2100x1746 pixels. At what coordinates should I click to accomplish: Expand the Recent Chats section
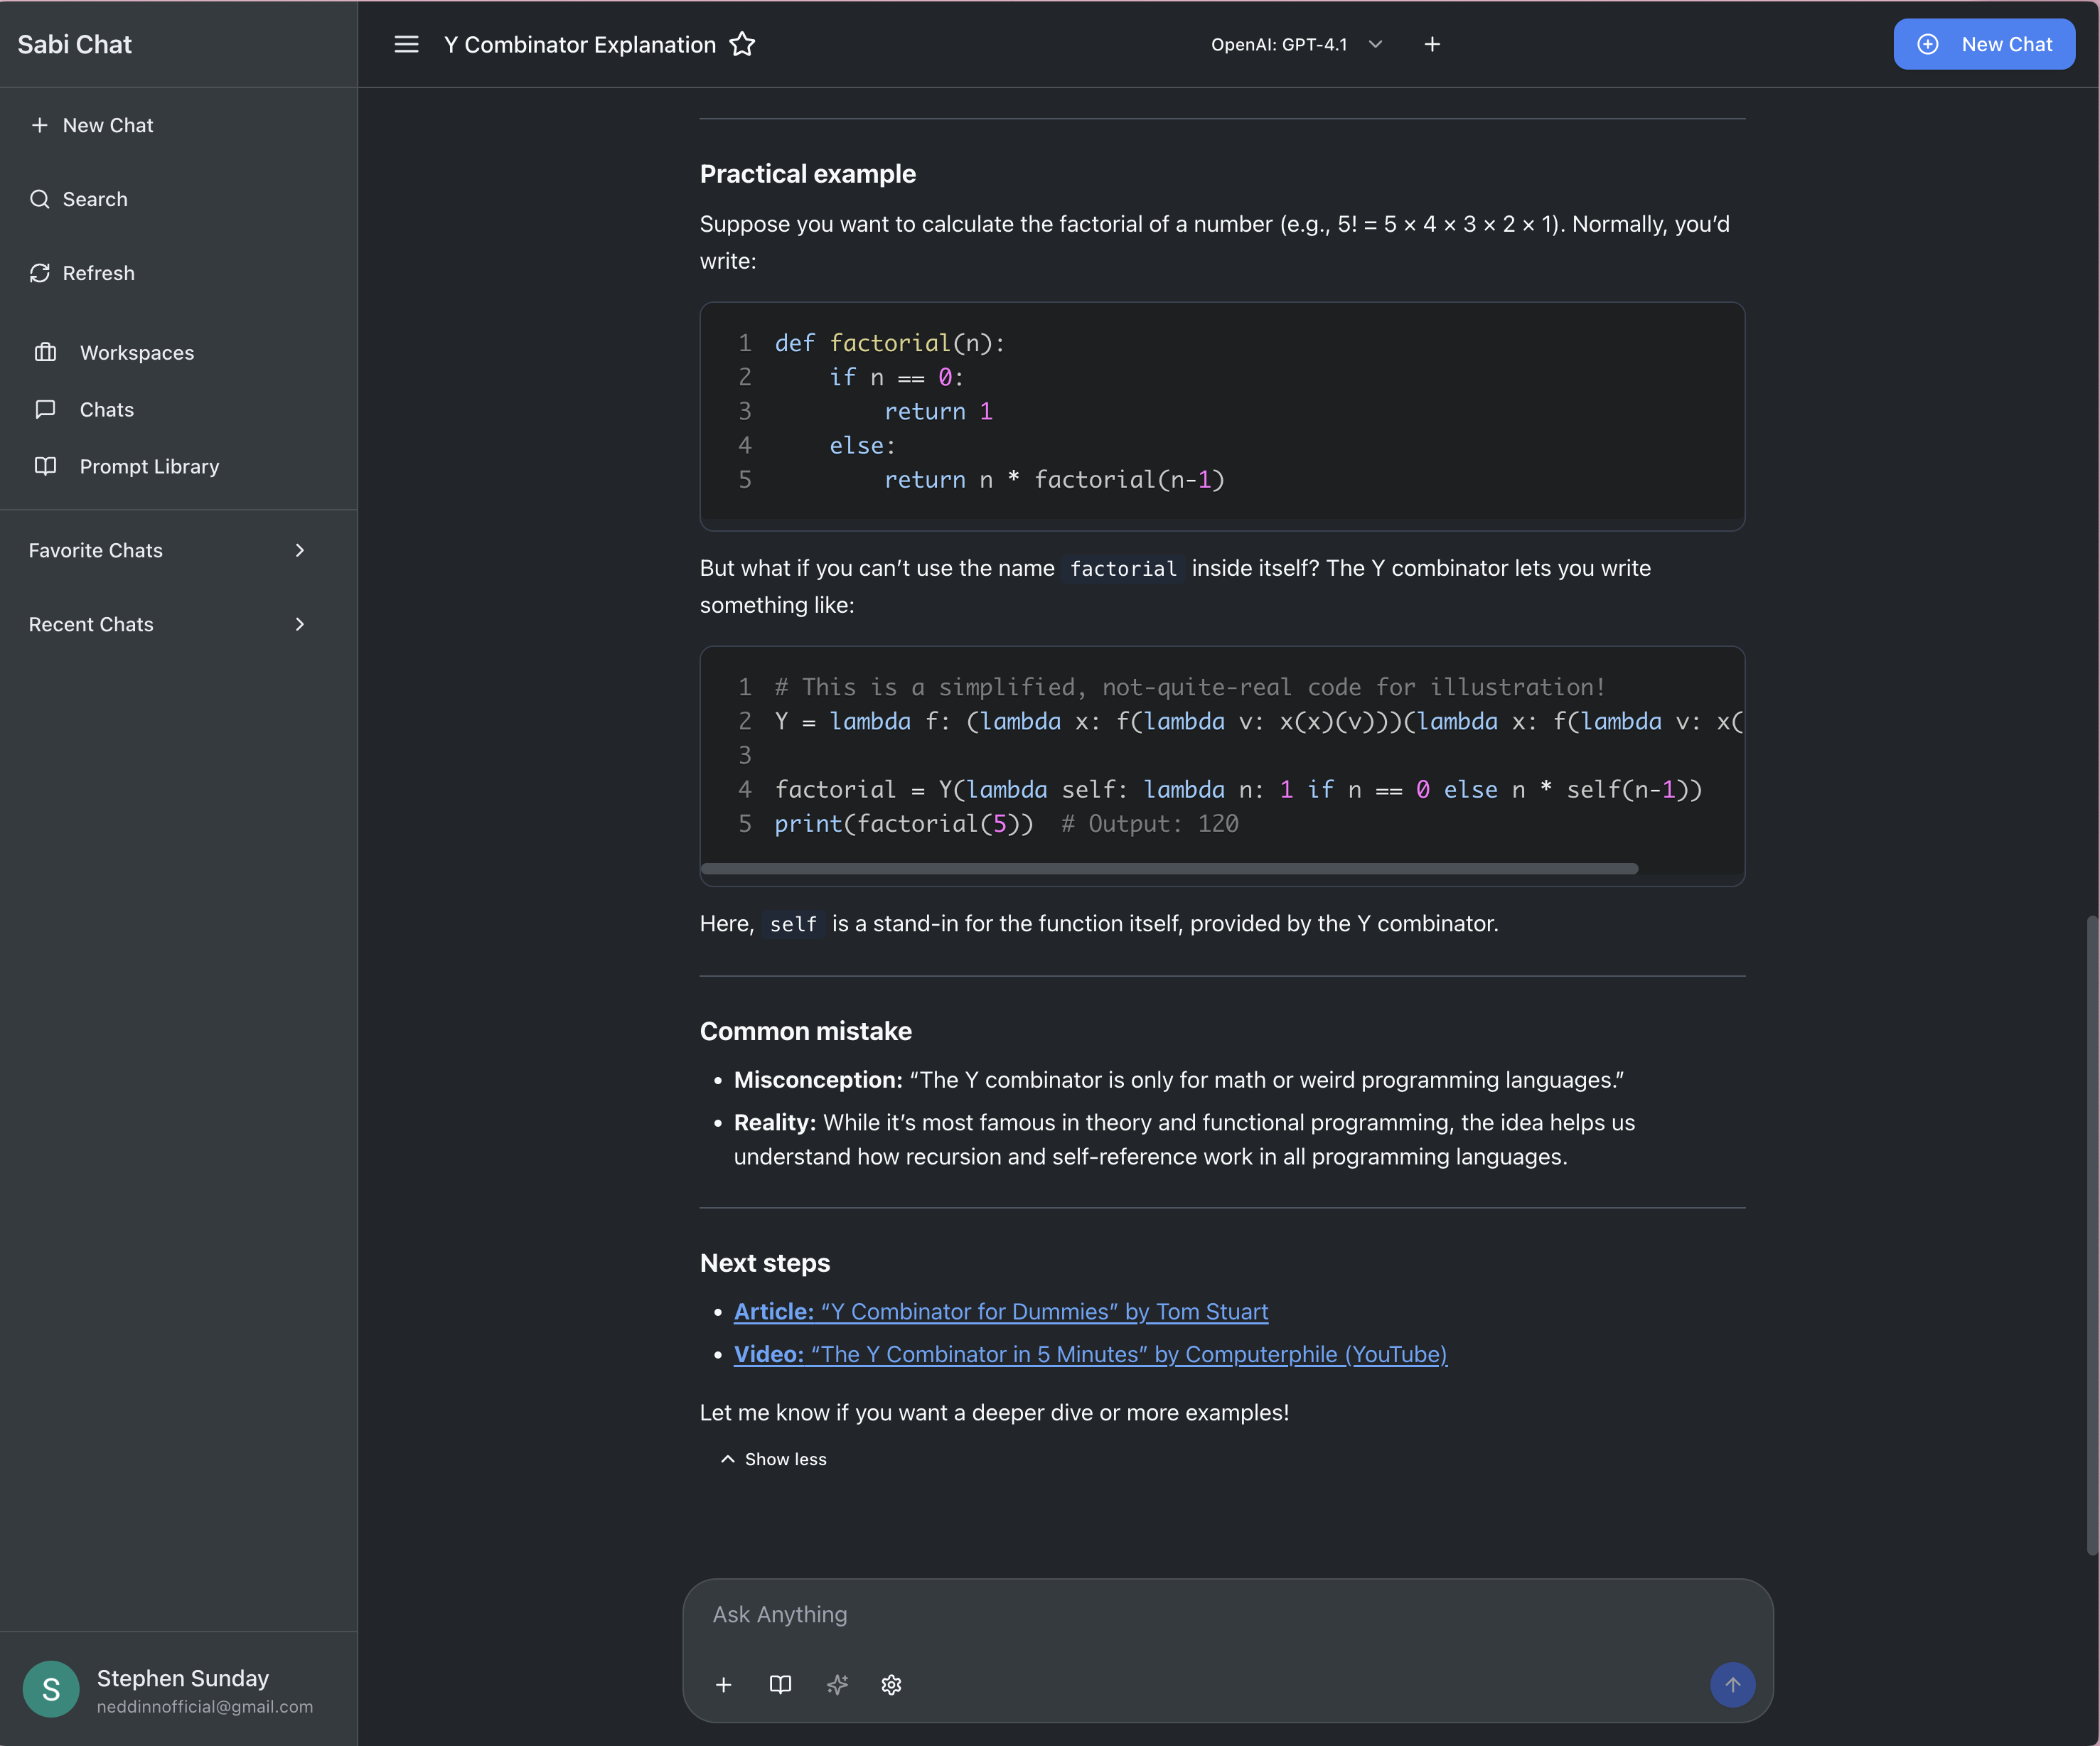coord(167,625)
